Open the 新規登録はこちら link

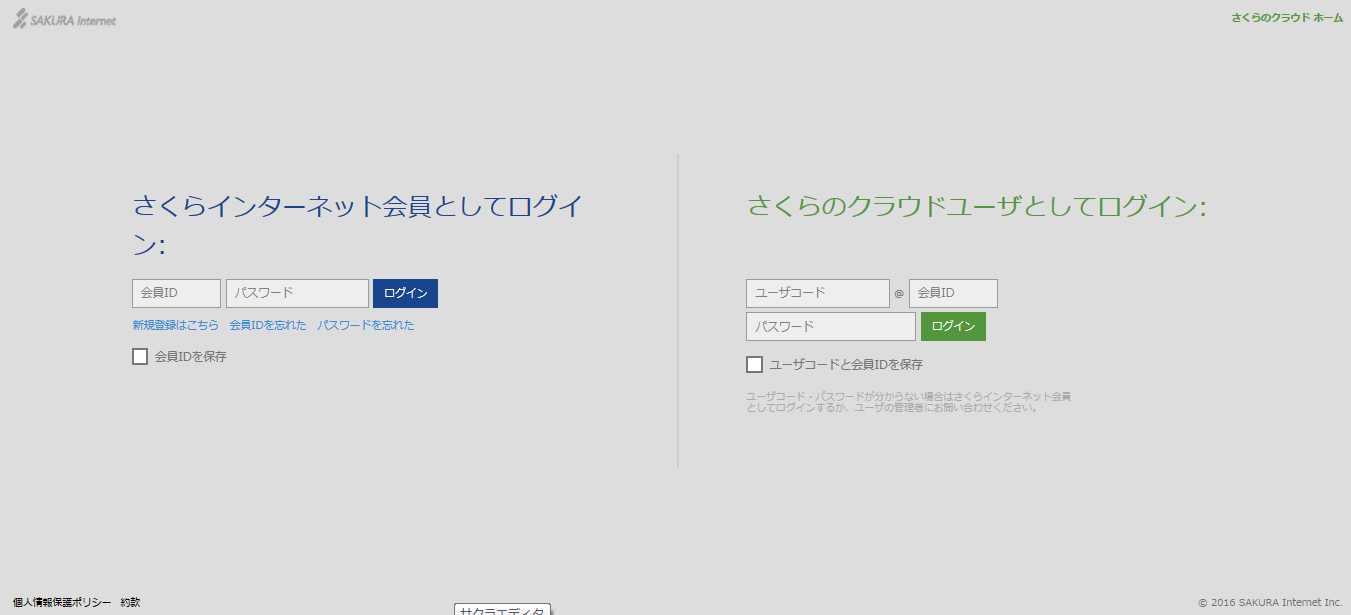pyautogui.click(x=175, y=325)
